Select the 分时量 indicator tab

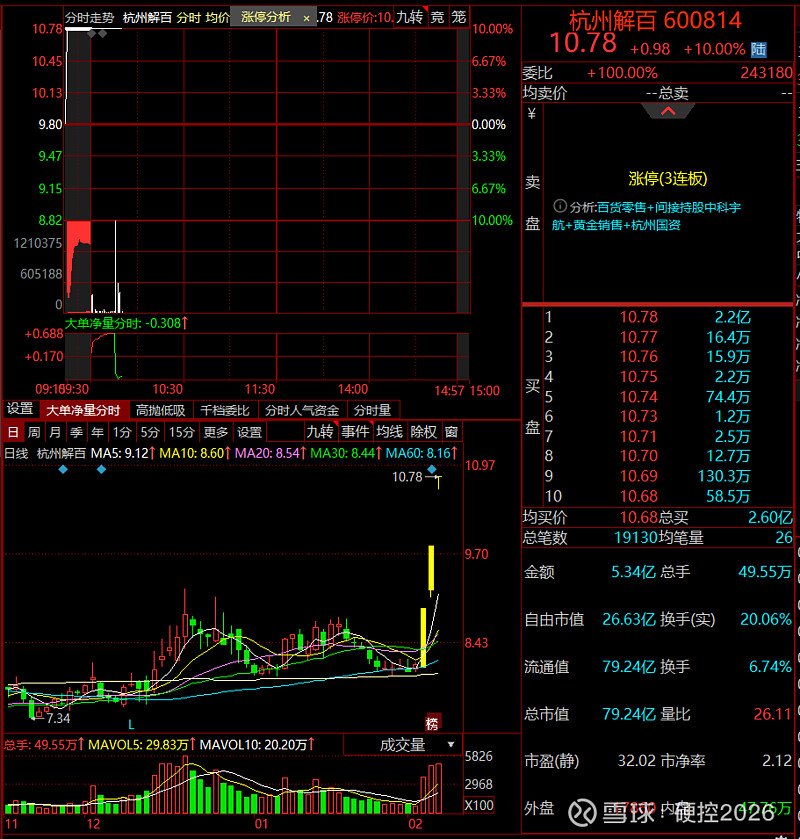click(x=372, y=410)
